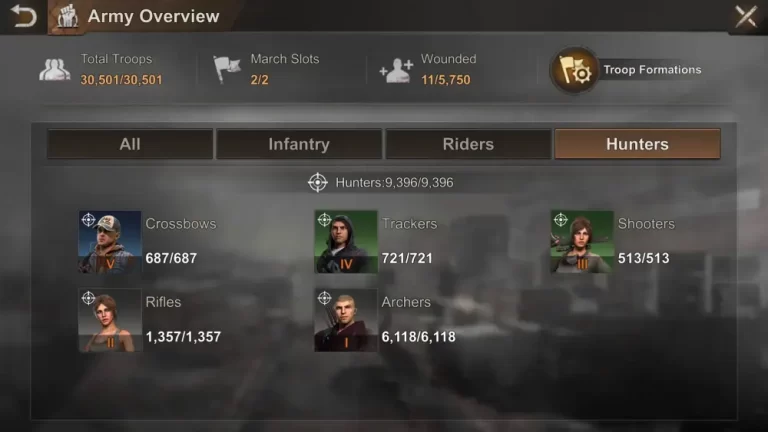Click the Archers 6,118/6,118 count
Viewport: 768px width, 432px height.
(x=418, y=336)
